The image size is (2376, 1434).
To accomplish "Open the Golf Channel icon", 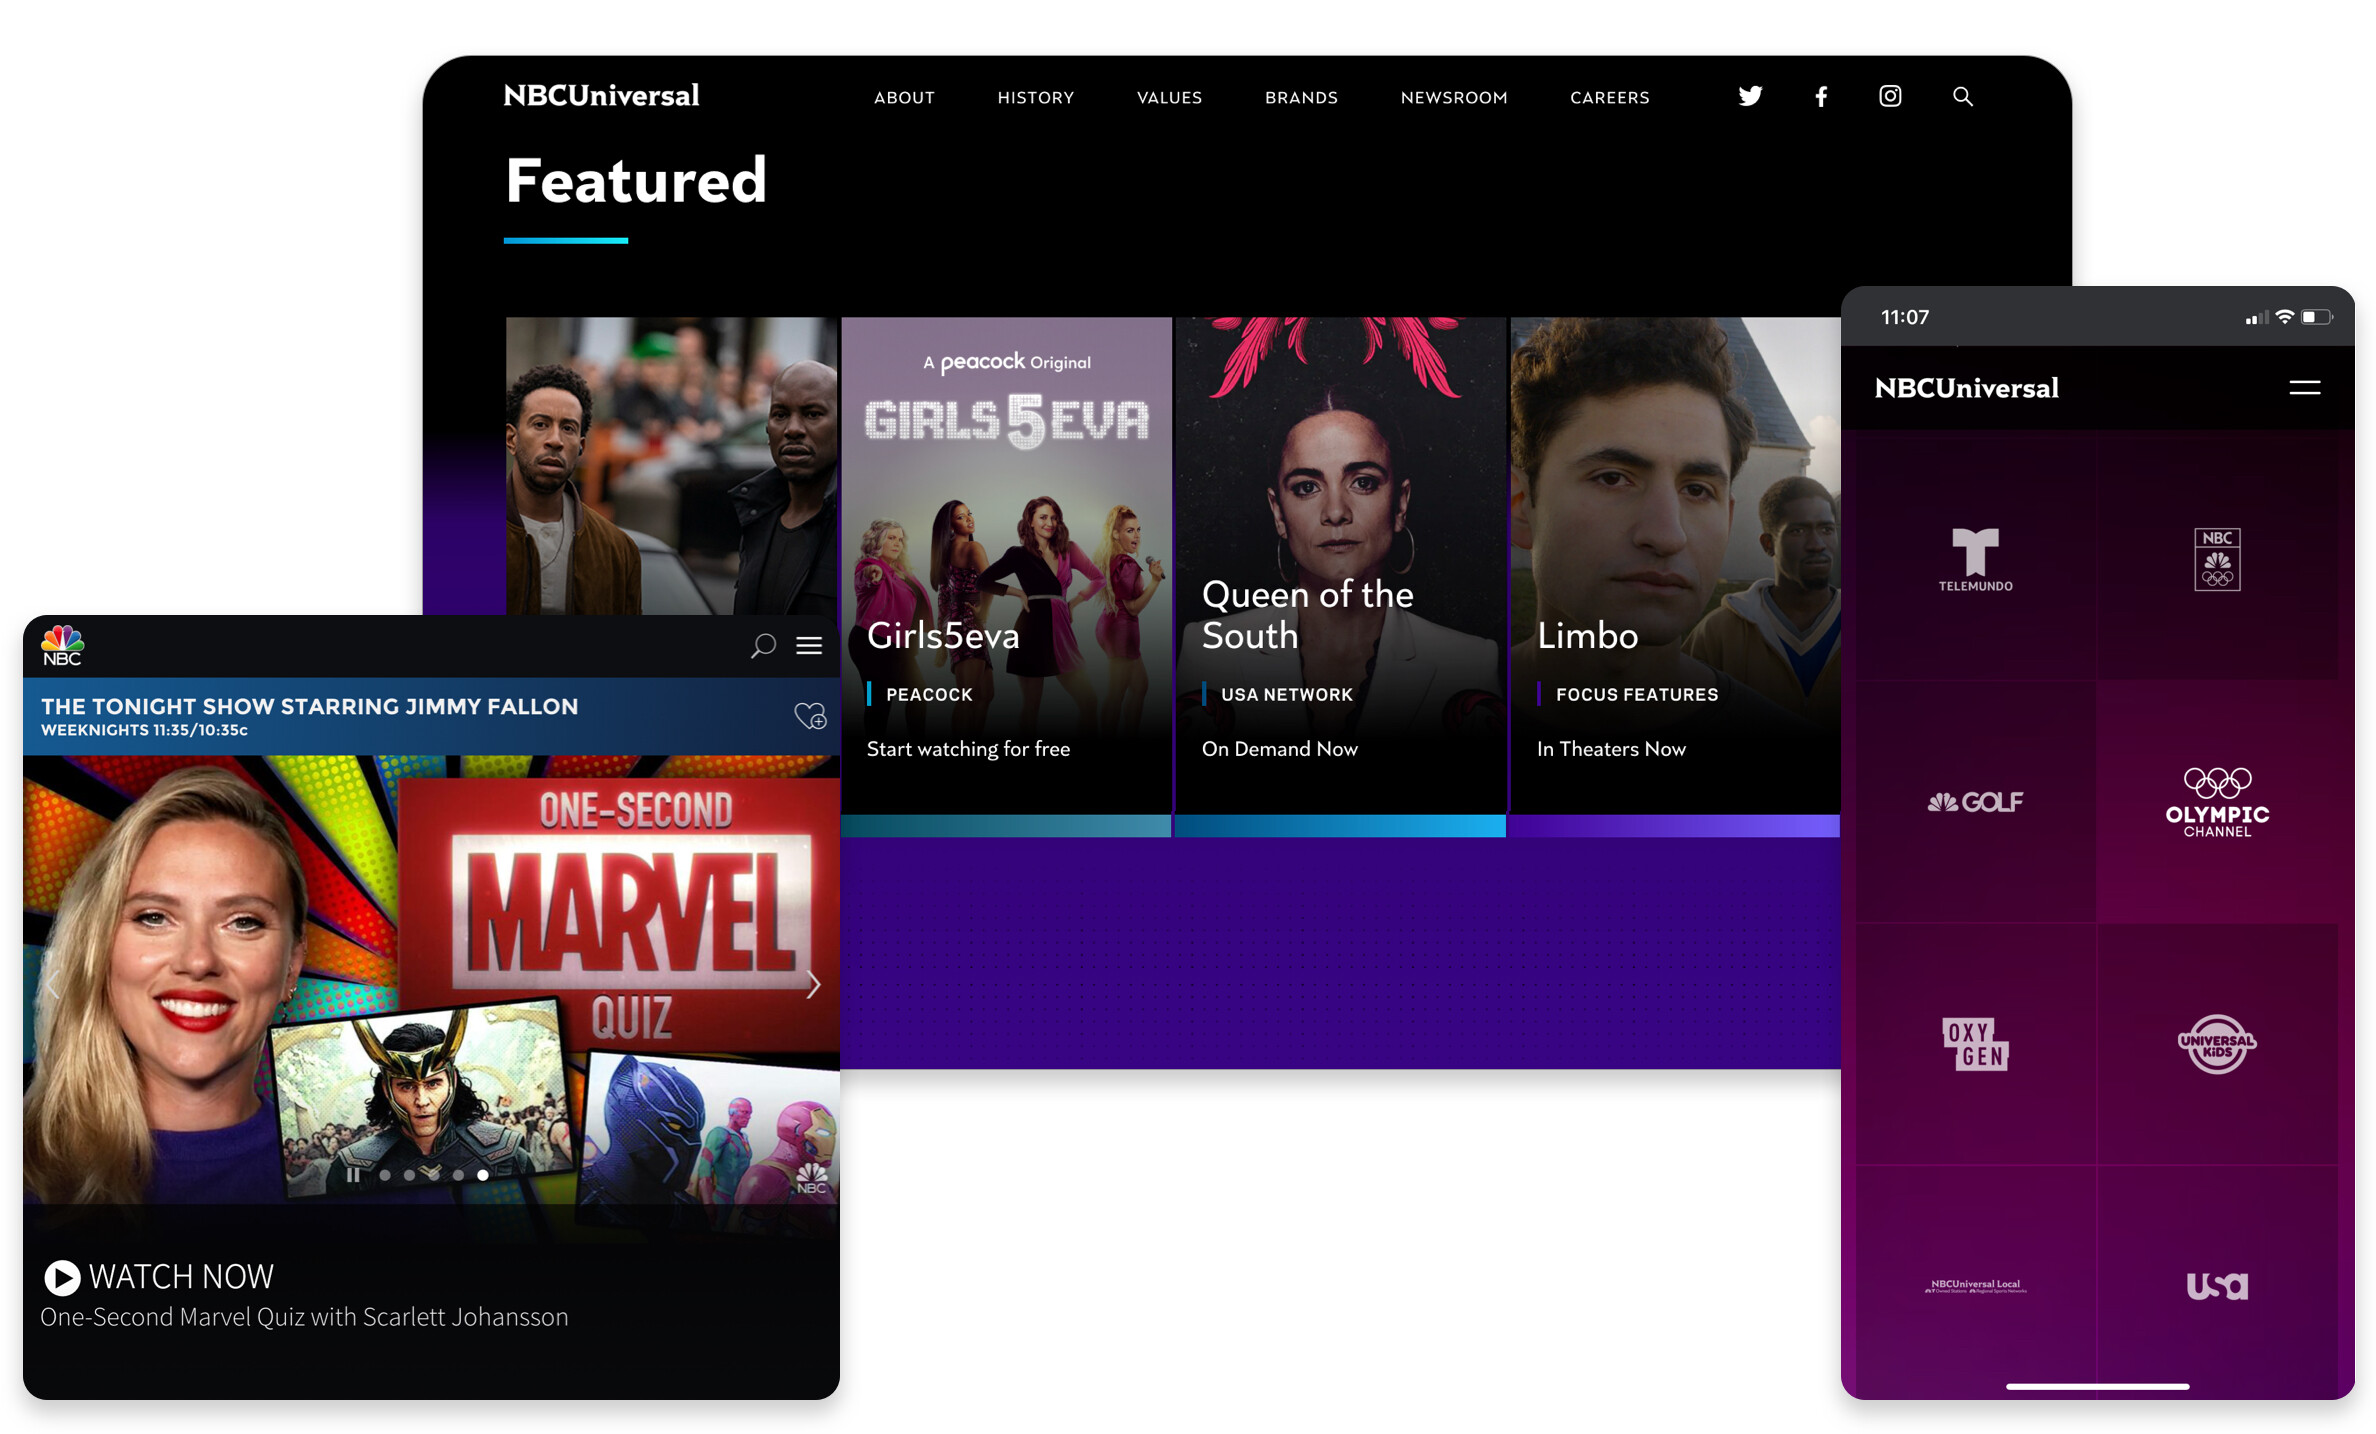I will [x=1974, y=801].
